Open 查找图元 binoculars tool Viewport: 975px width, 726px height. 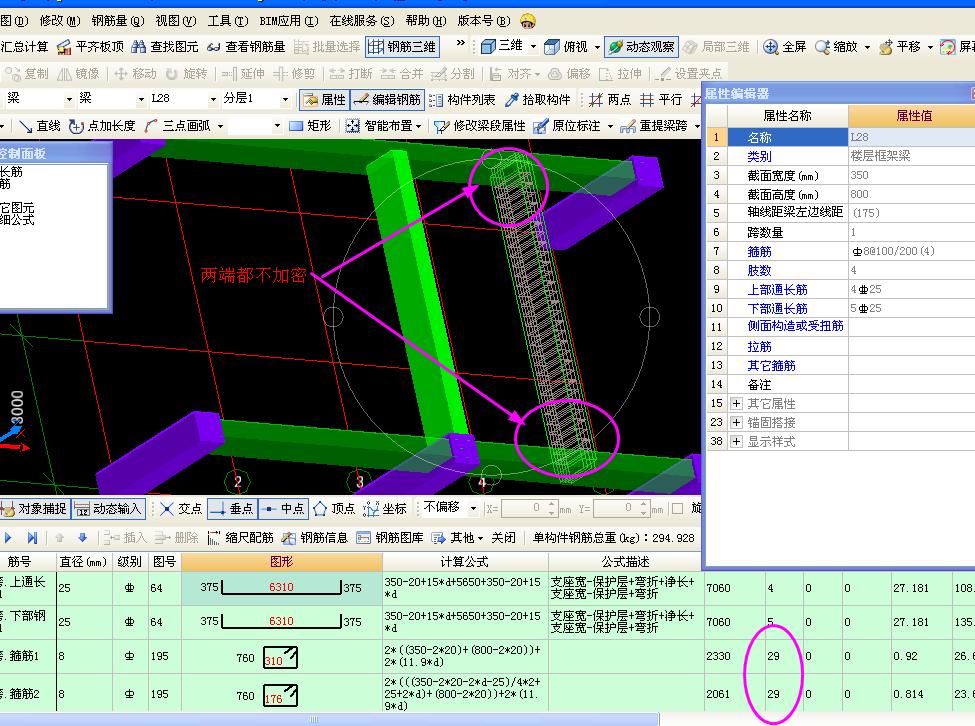(165, 47)
